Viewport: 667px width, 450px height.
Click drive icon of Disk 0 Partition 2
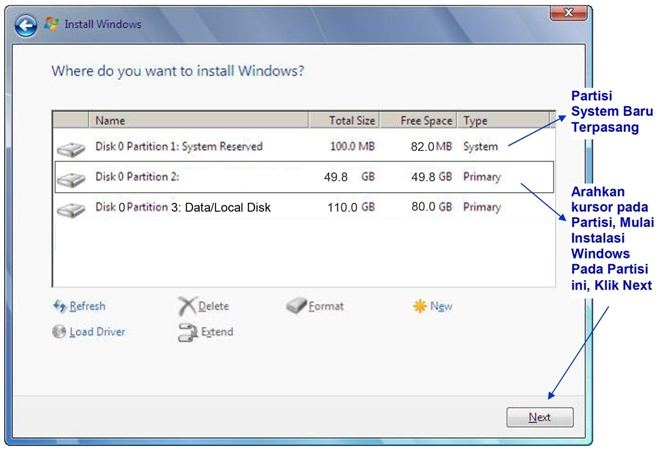71,179
